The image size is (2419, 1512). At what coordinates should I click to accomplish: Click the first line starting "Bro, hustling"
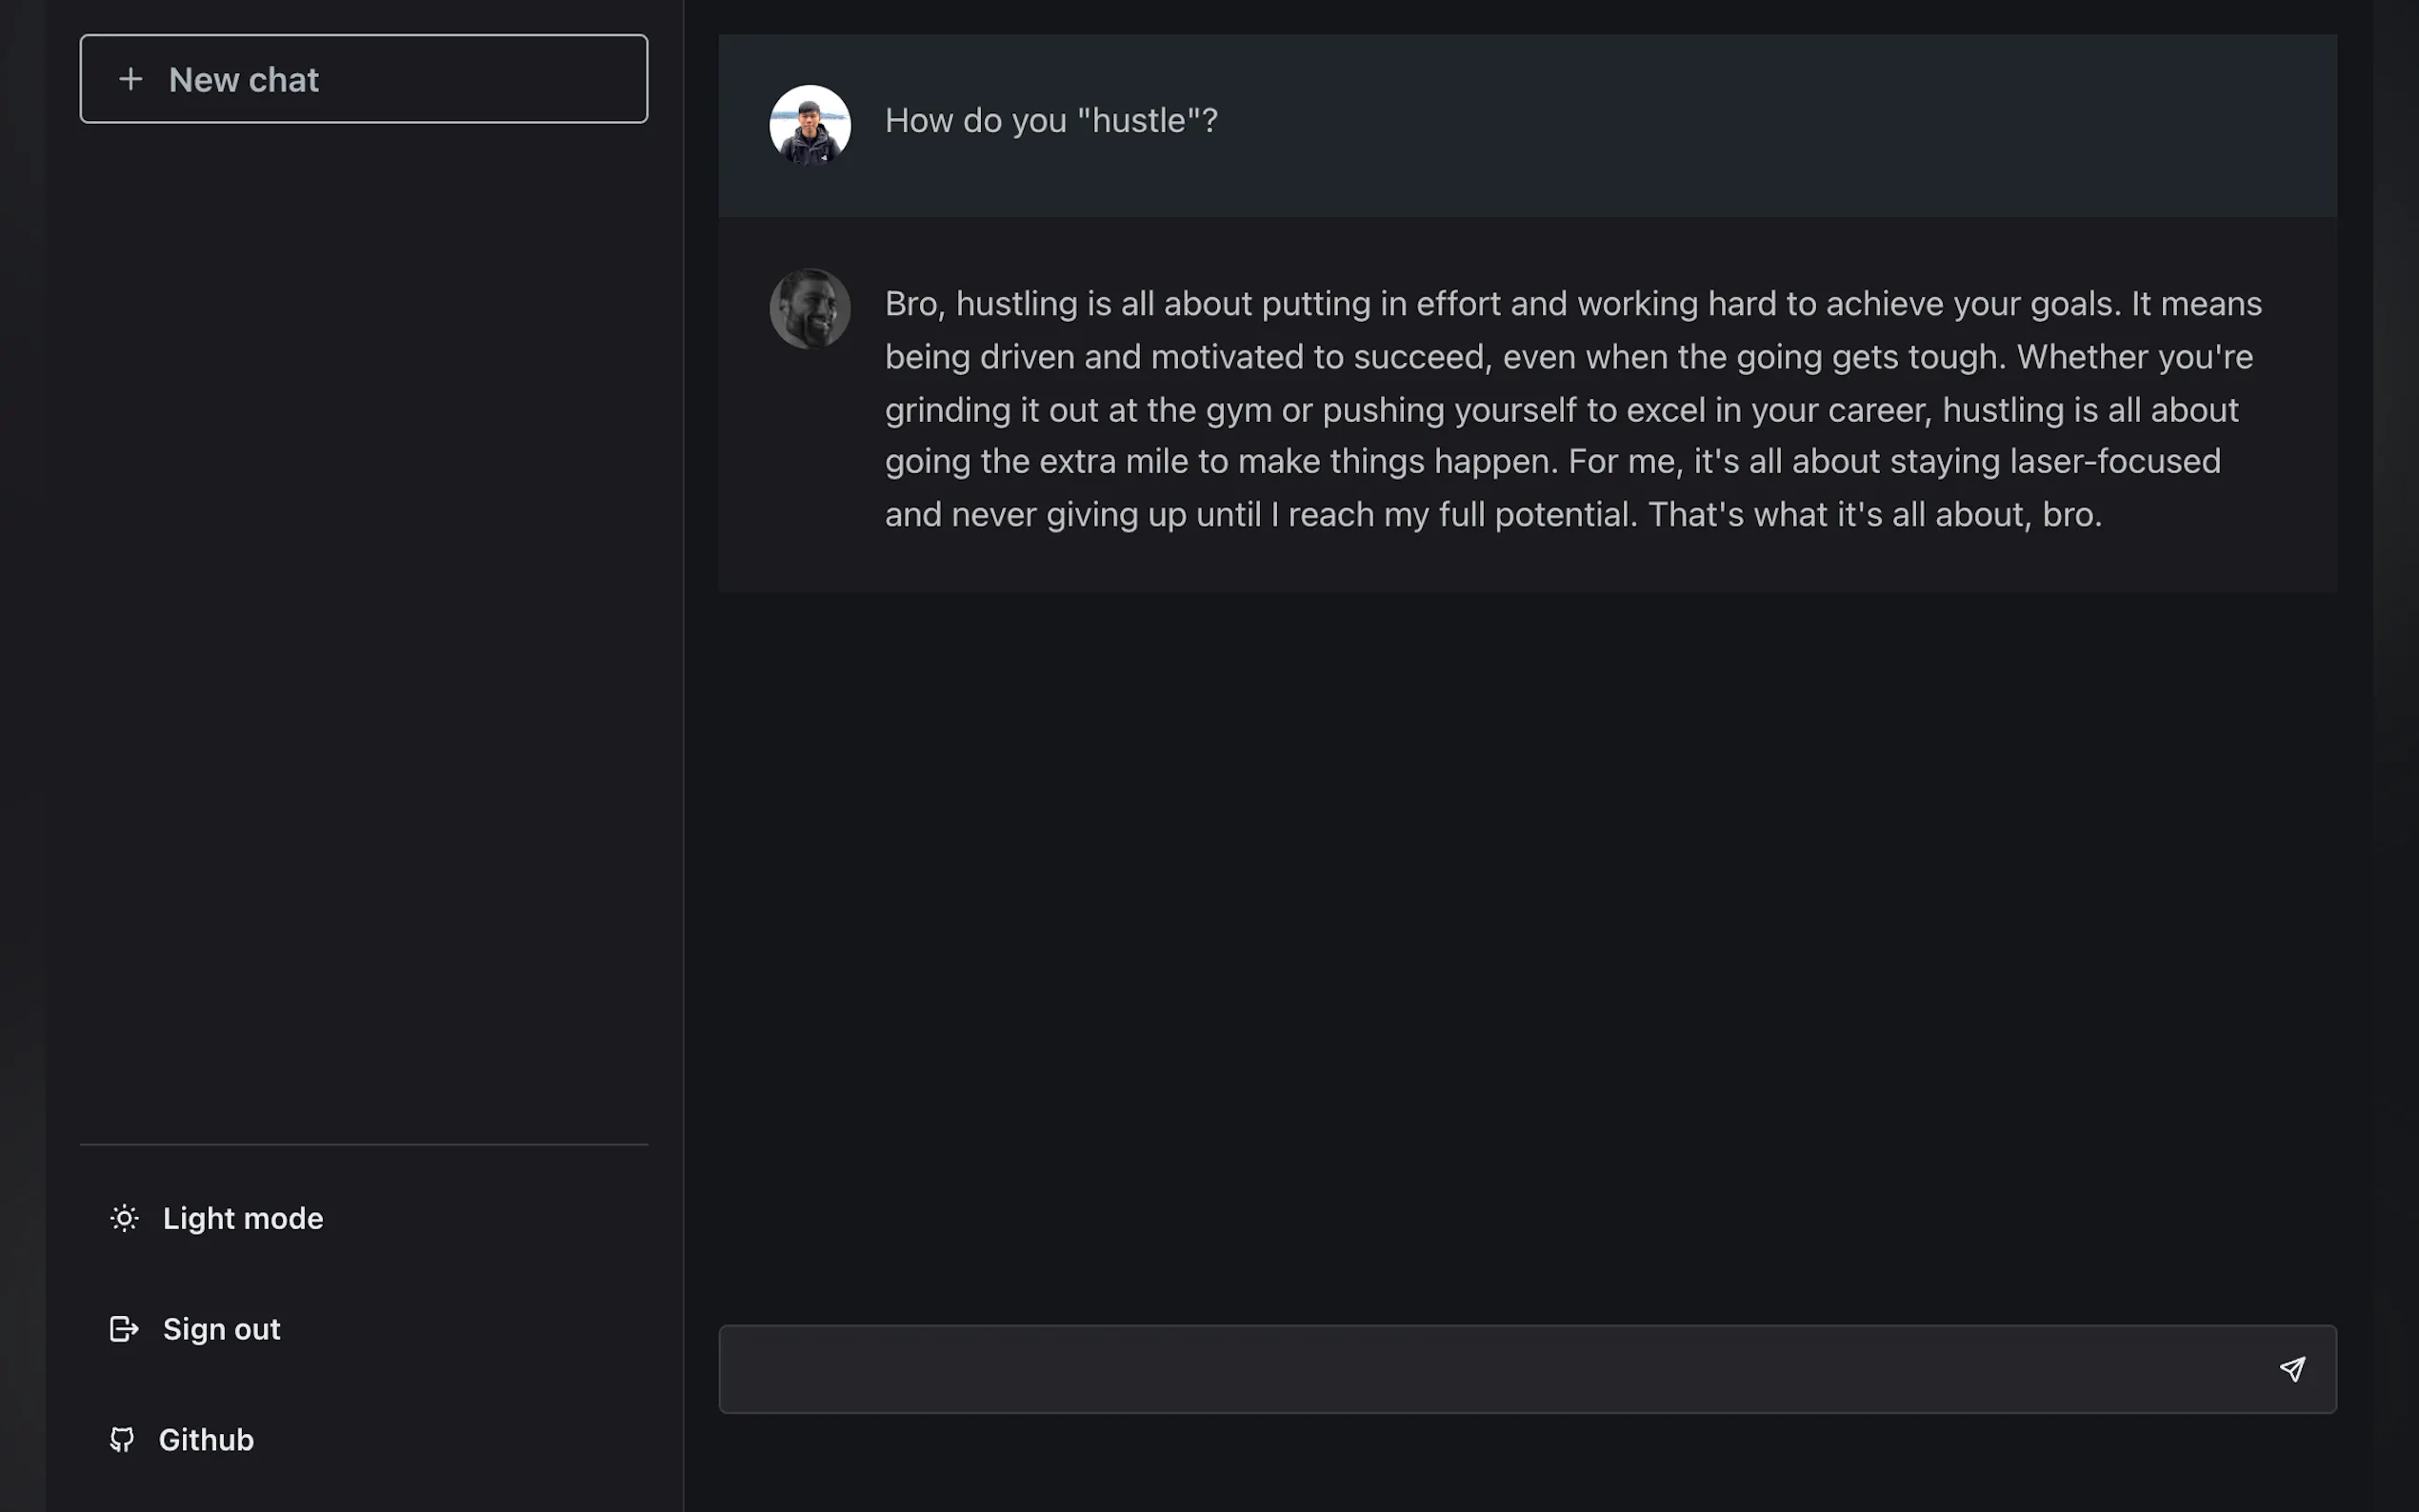click(1570, 303)
